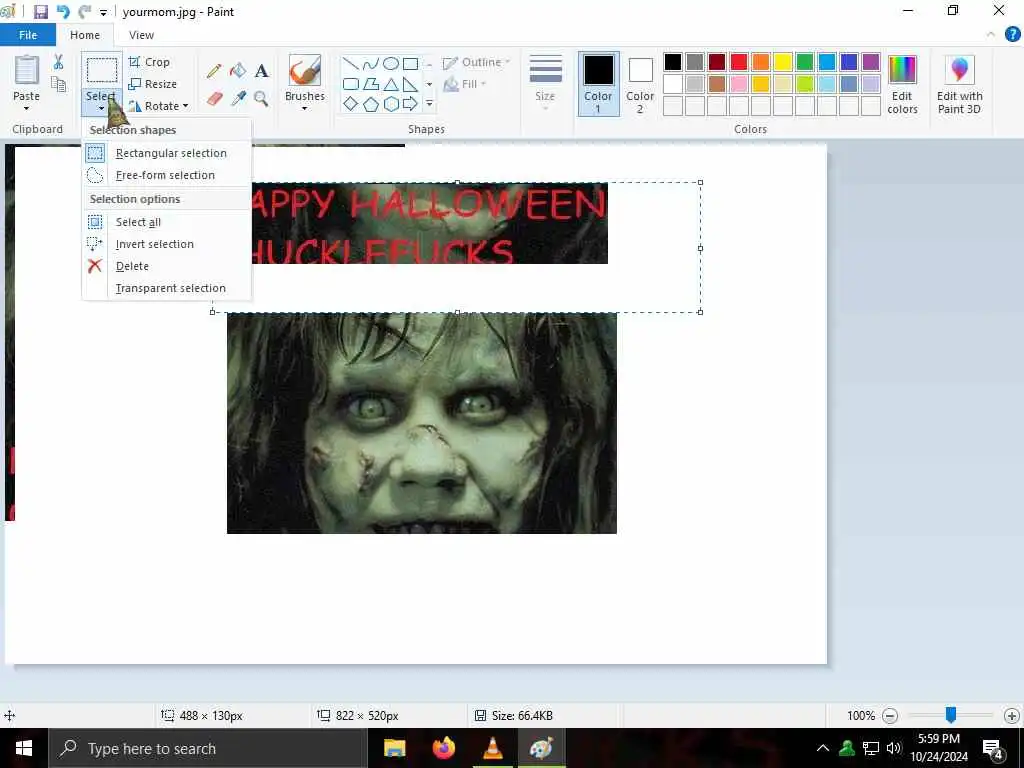Open the Brushes dropdown arrow
Viewport: 1024px width, 768px height.
pos(305,108)
